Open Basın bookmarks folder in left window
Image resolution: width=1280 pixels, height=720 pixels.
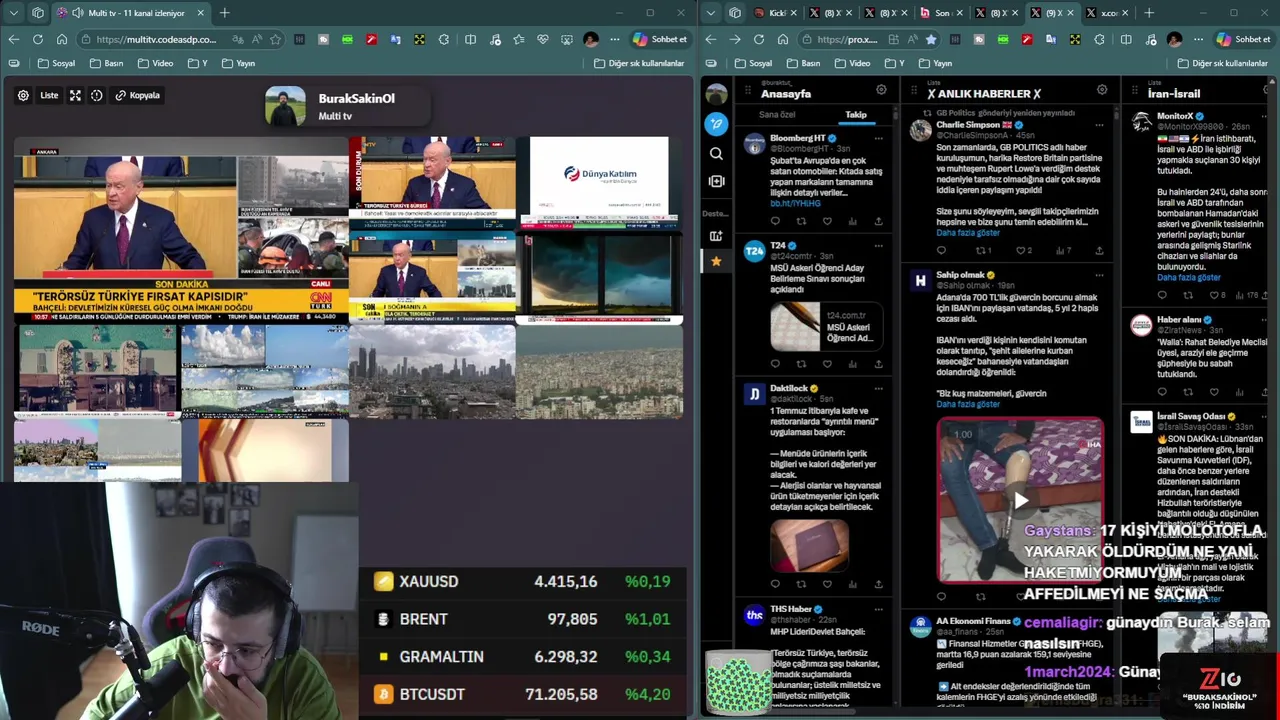point(108,63)
